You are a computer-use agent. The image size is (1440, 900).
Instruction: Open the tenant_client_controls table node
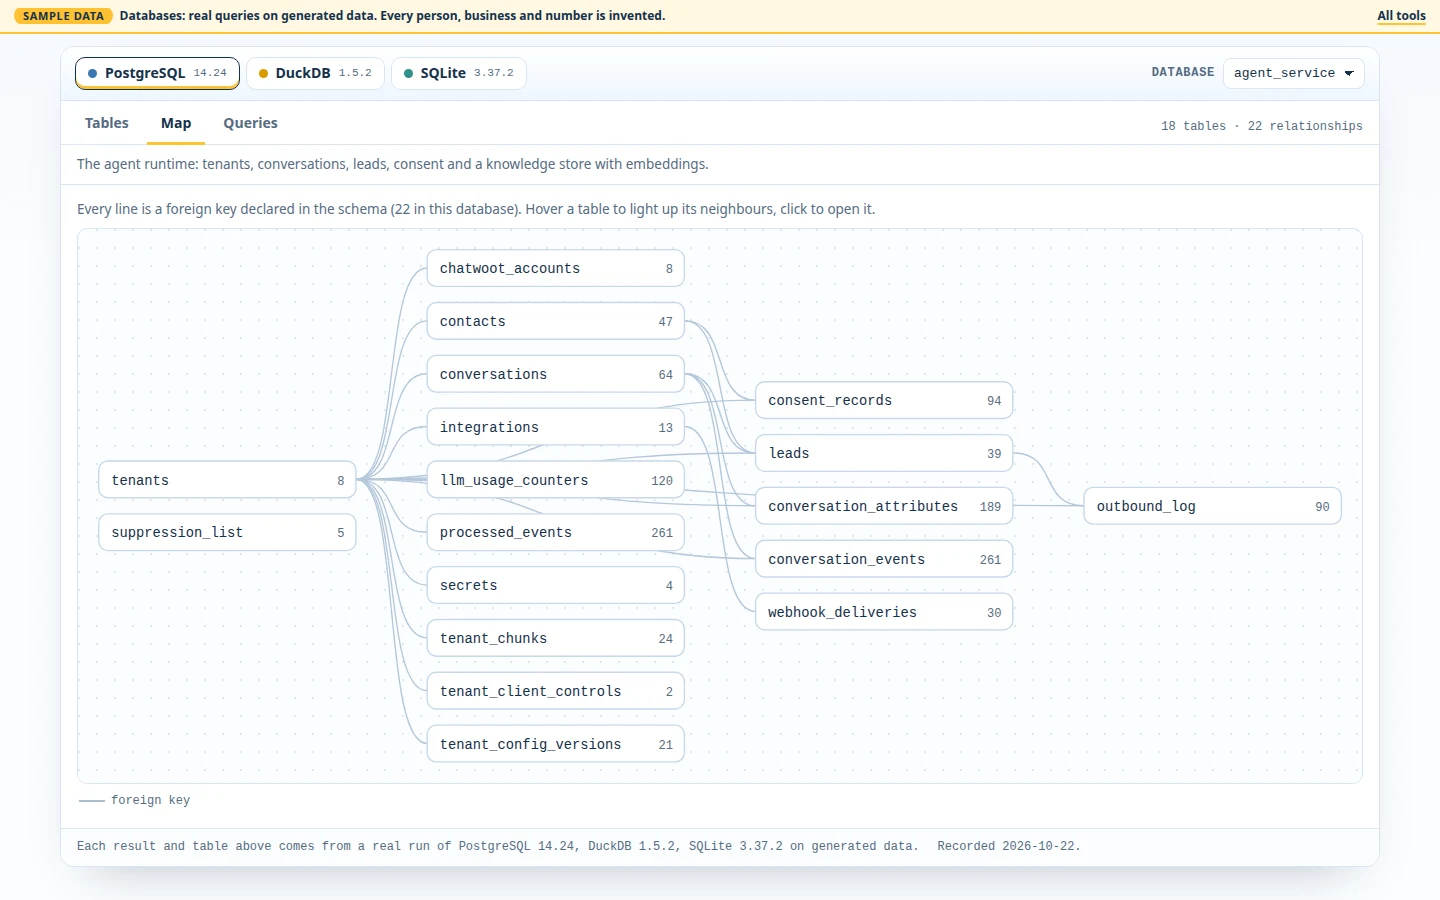pos(556,691)
